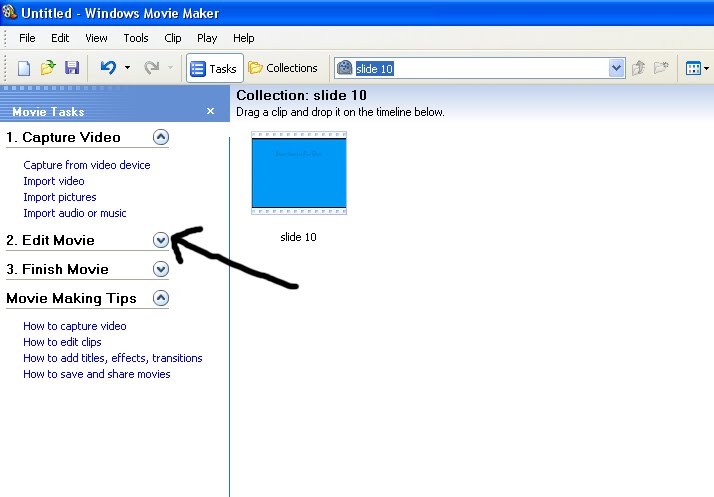Open the File menu

click(27, 38)
